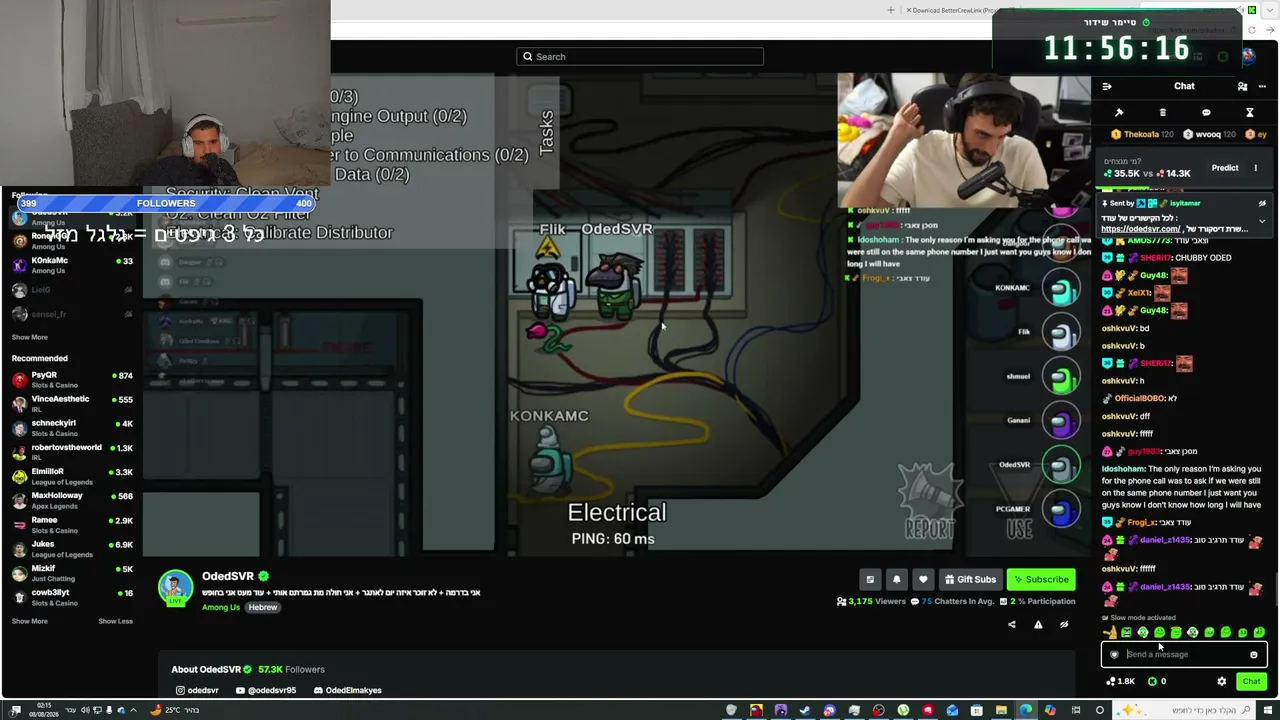Collapse recommended channels with Show Less

[x=115, y=621]
